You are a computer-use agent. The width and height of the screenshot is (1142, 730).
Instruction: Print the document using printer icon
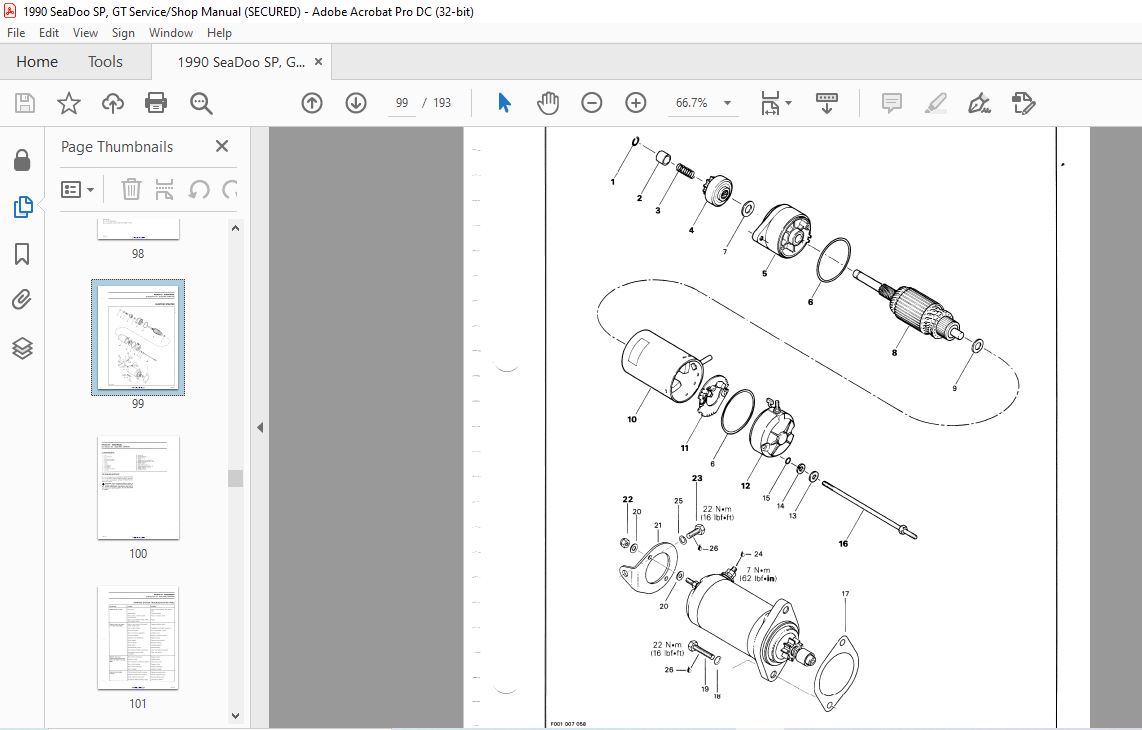point(156,103)
